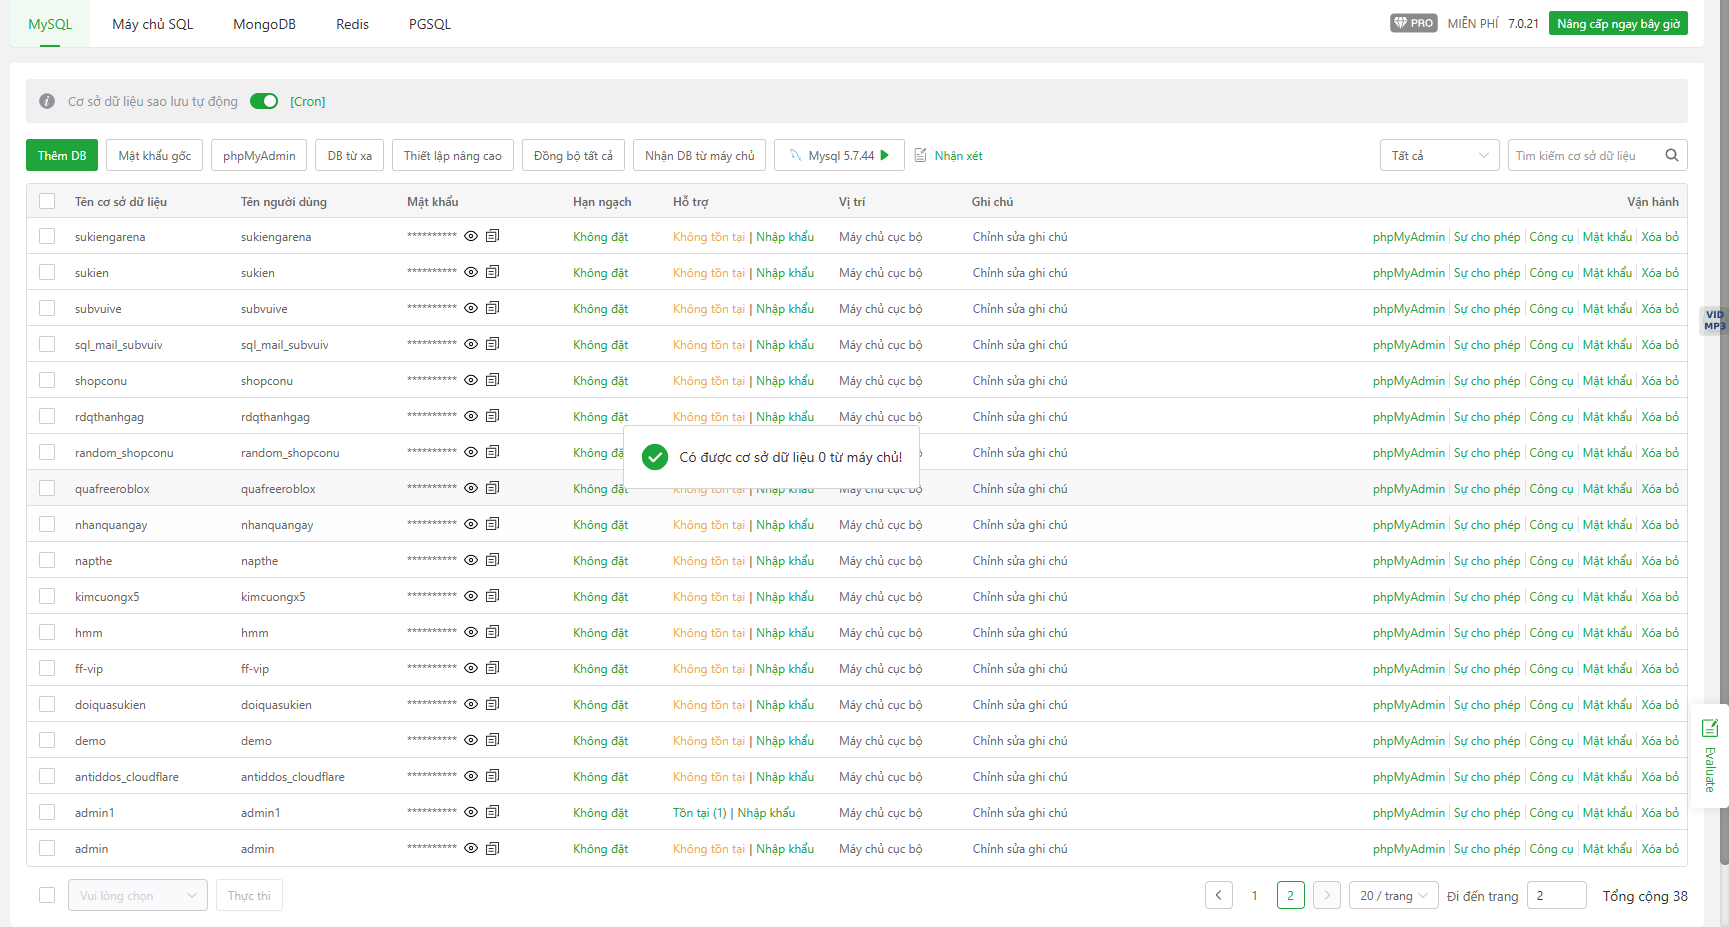
Task: Select all databases with header checkbox
Action: pyautogui.click(x=47, y=201)
